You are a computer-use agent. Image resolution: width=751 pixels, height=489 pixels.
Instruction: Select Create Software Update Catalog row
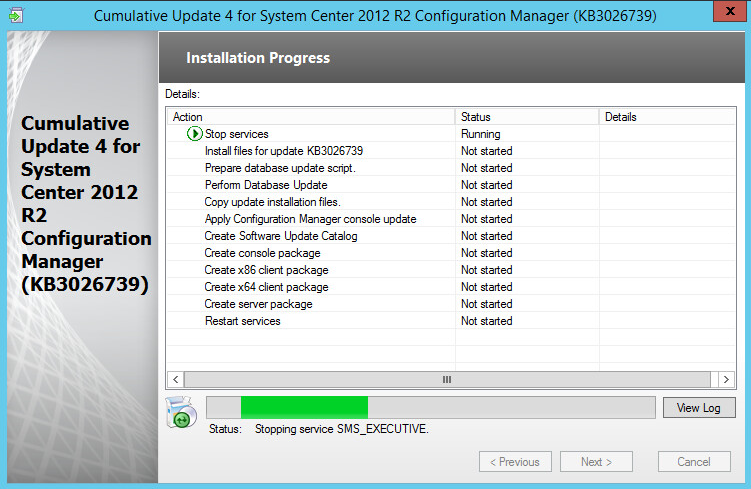(x=280, y=236)
